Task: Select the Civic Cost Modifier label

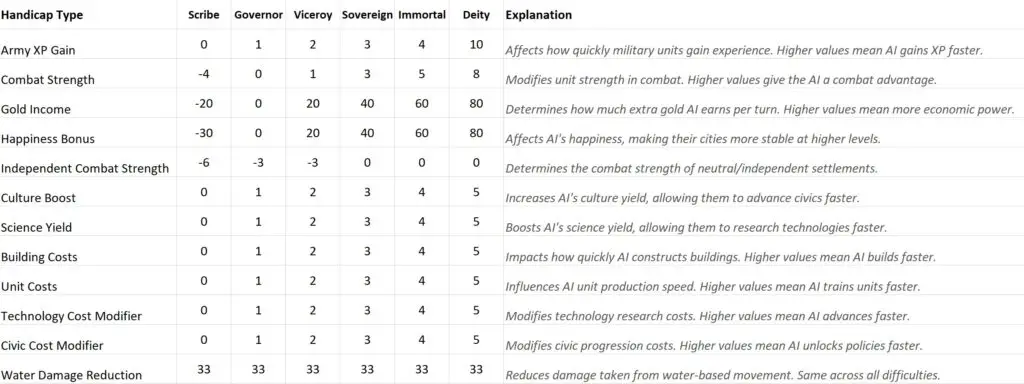Action: (52, 345)
